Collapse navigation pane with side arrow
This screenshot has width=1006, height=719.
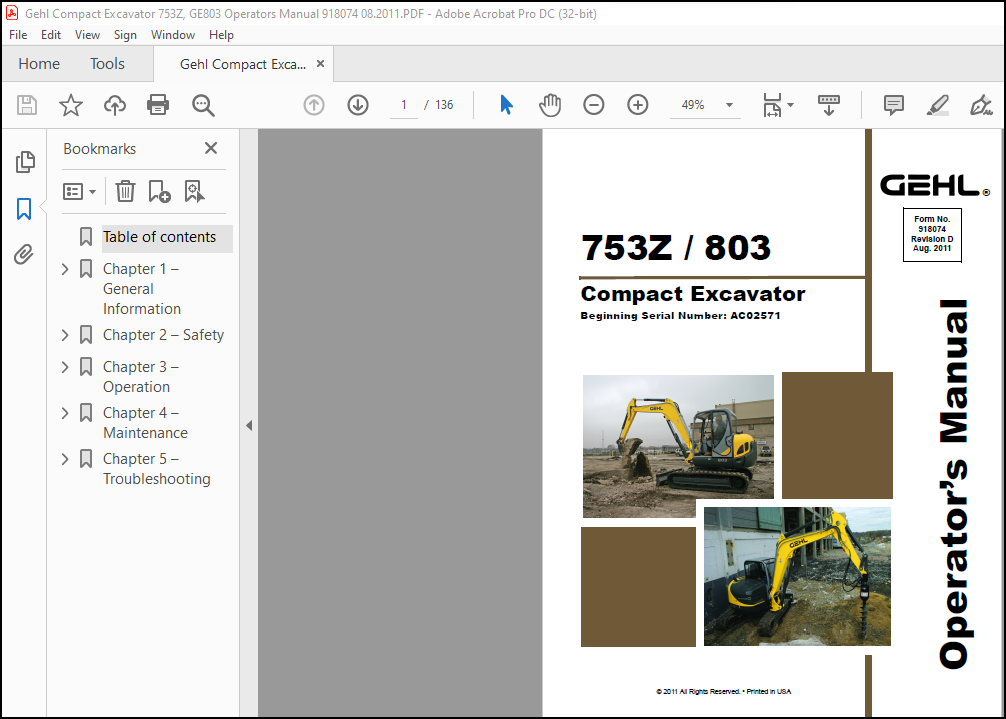point(249,425)
